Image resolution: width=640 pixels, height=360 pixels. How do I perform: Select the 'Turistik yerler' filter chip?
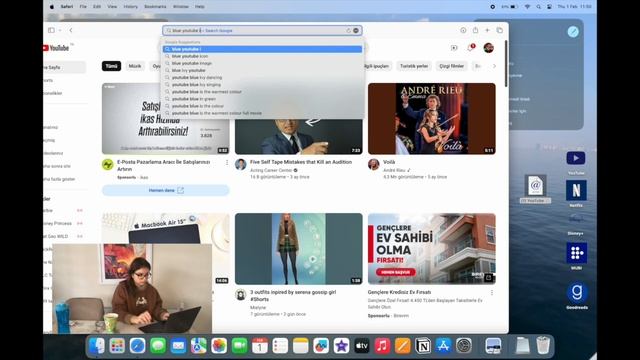[414, 66]
